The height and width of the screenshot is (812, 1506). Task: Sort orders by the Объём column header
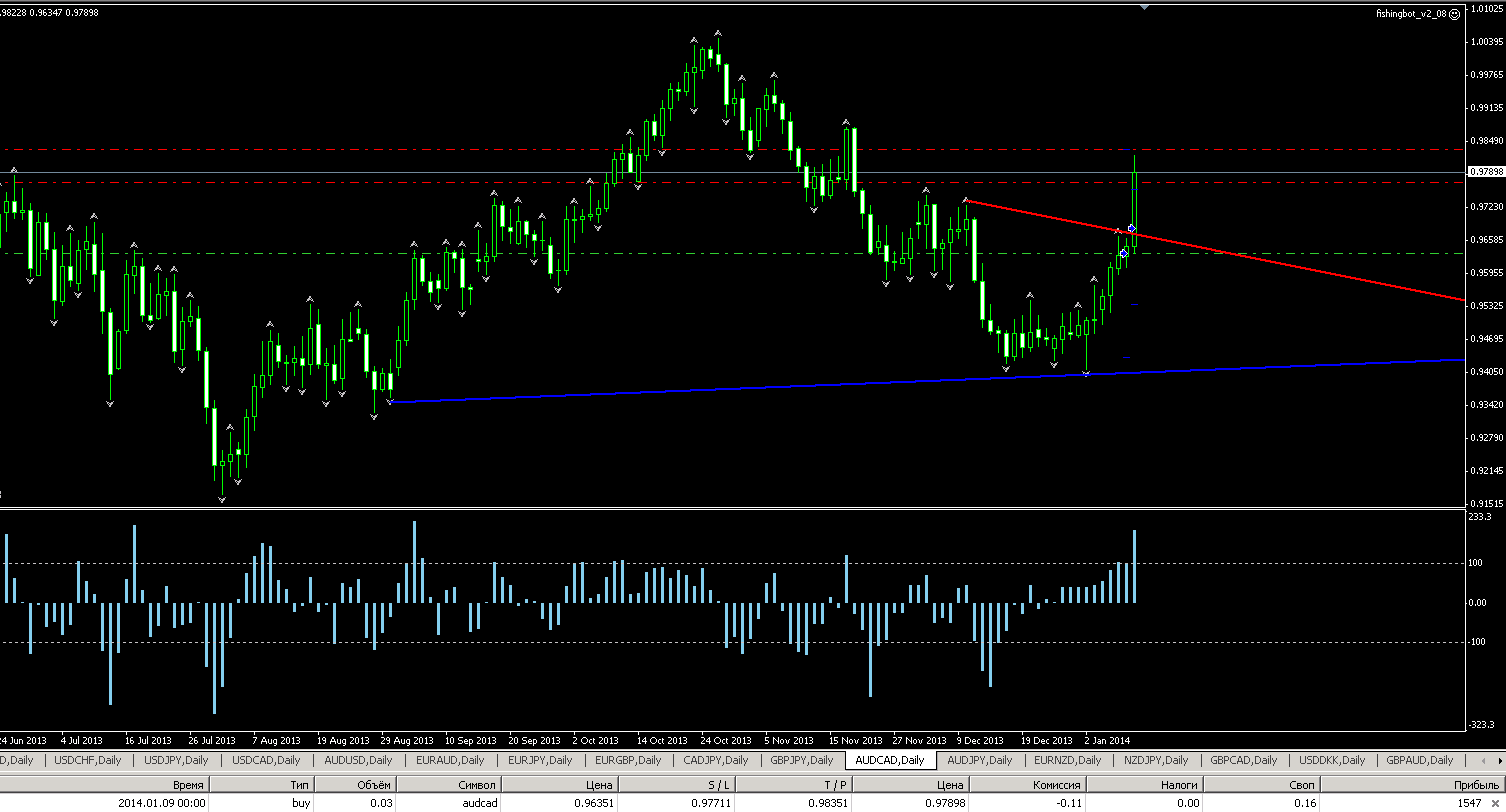point(355,786)
